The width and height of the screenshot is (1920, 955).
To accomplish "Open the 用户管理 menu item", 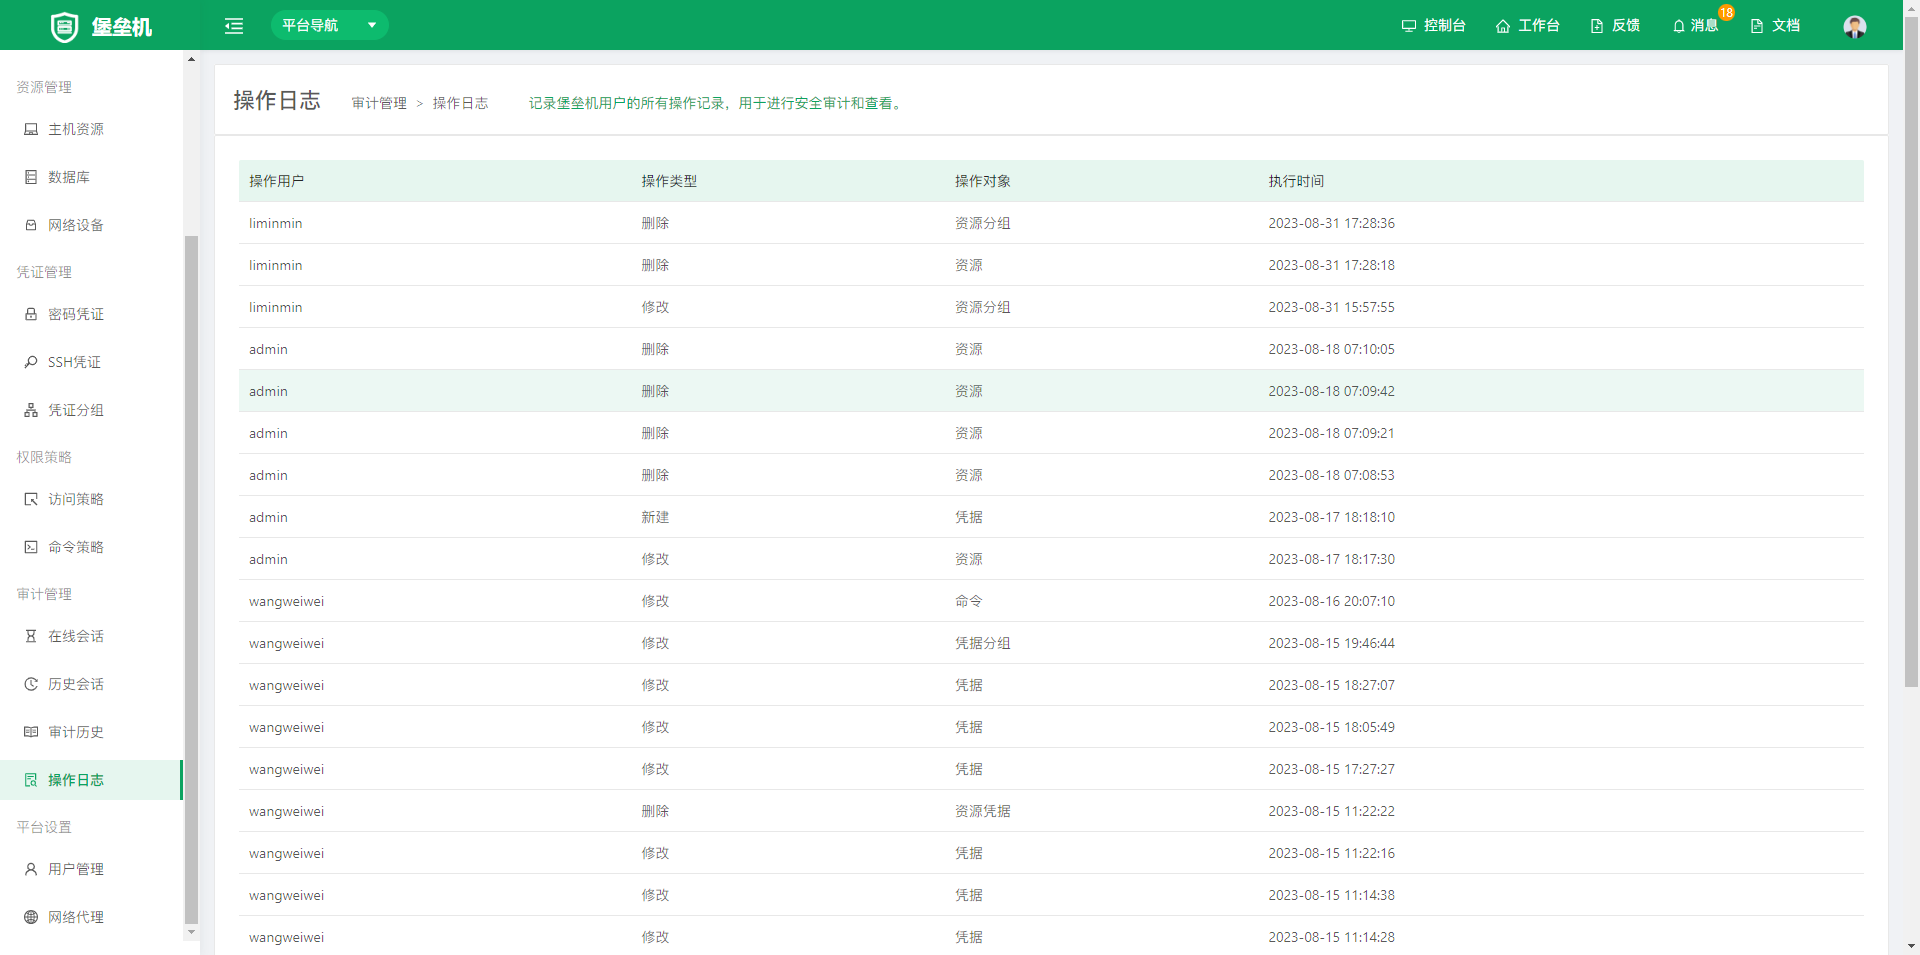I will [x=91, y=869].
